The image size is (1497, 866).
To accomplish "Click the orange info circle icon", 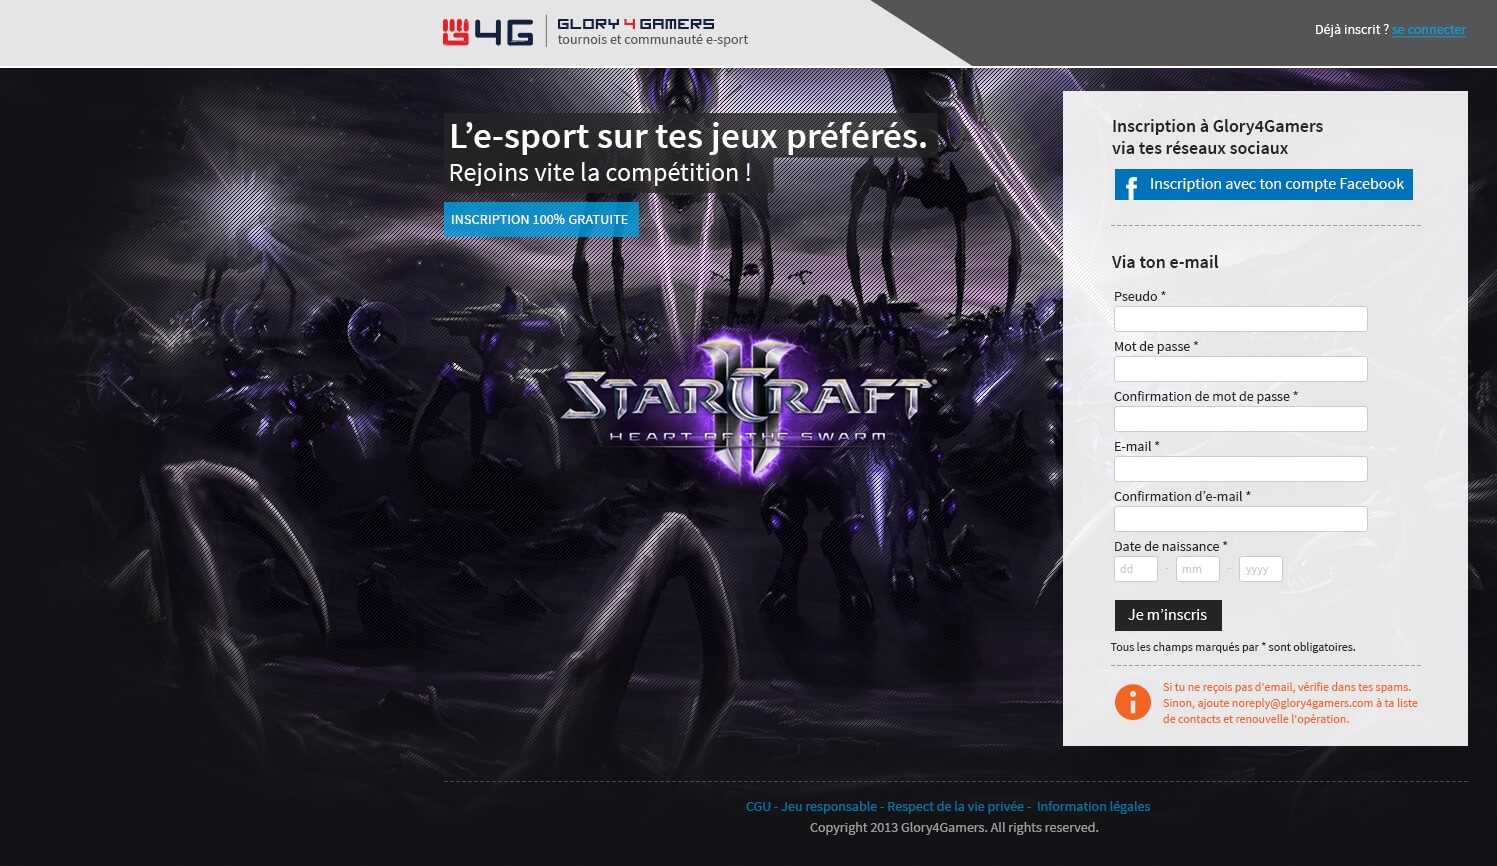I will click(x=1132, y=702).
